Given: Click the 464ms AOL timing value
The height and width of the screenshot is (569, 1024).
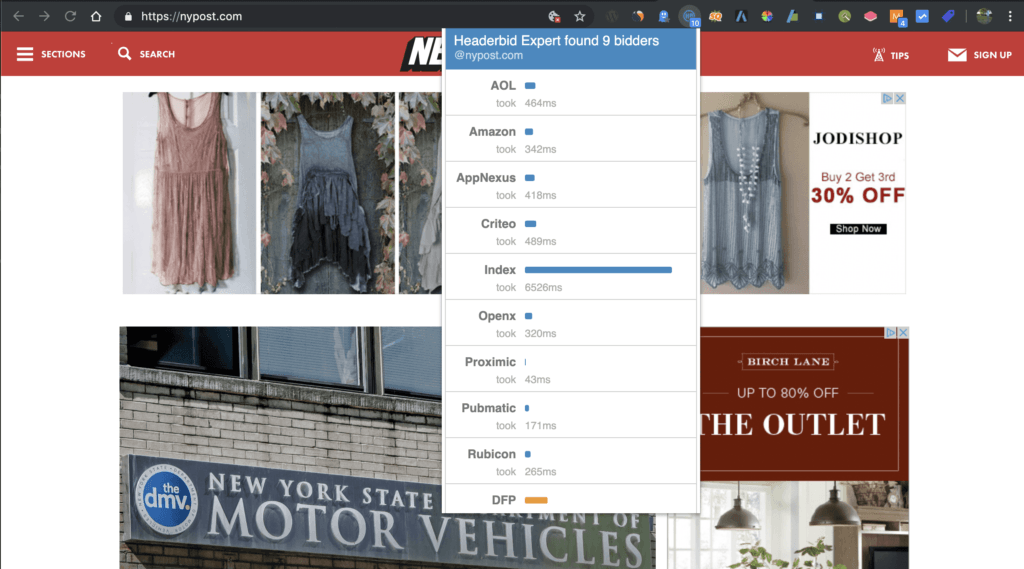Looking at the screenshot, I should click(x=541, y=103).
